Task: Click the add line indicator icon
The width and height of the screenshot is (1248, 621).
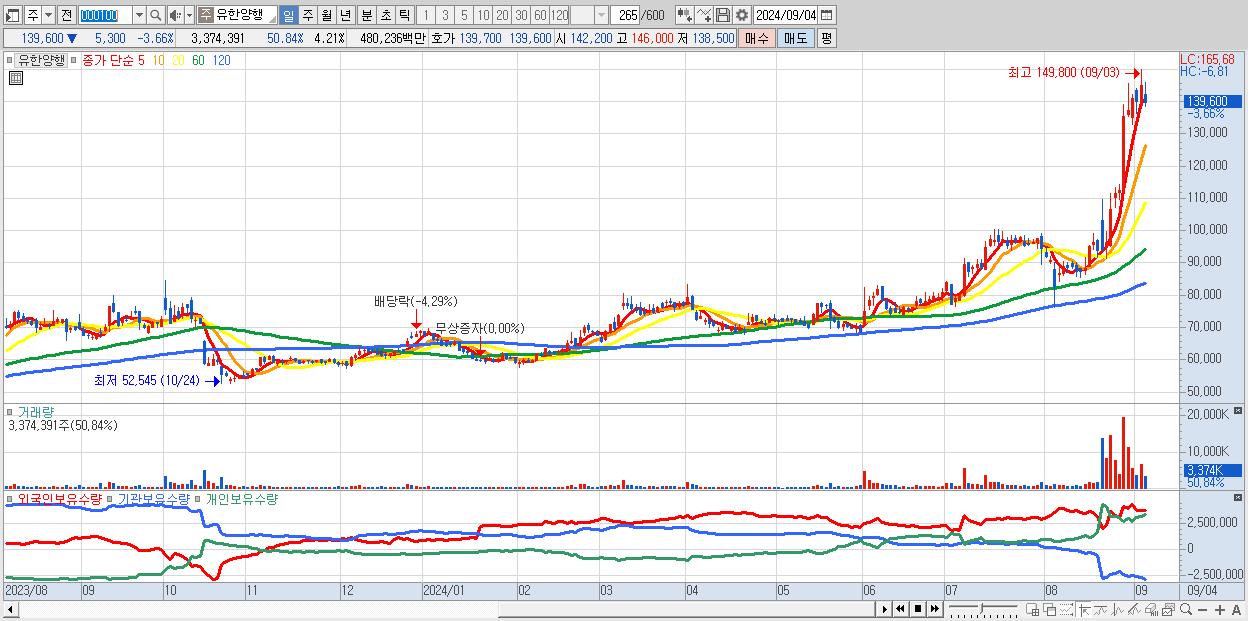Action: click(704, 15)
